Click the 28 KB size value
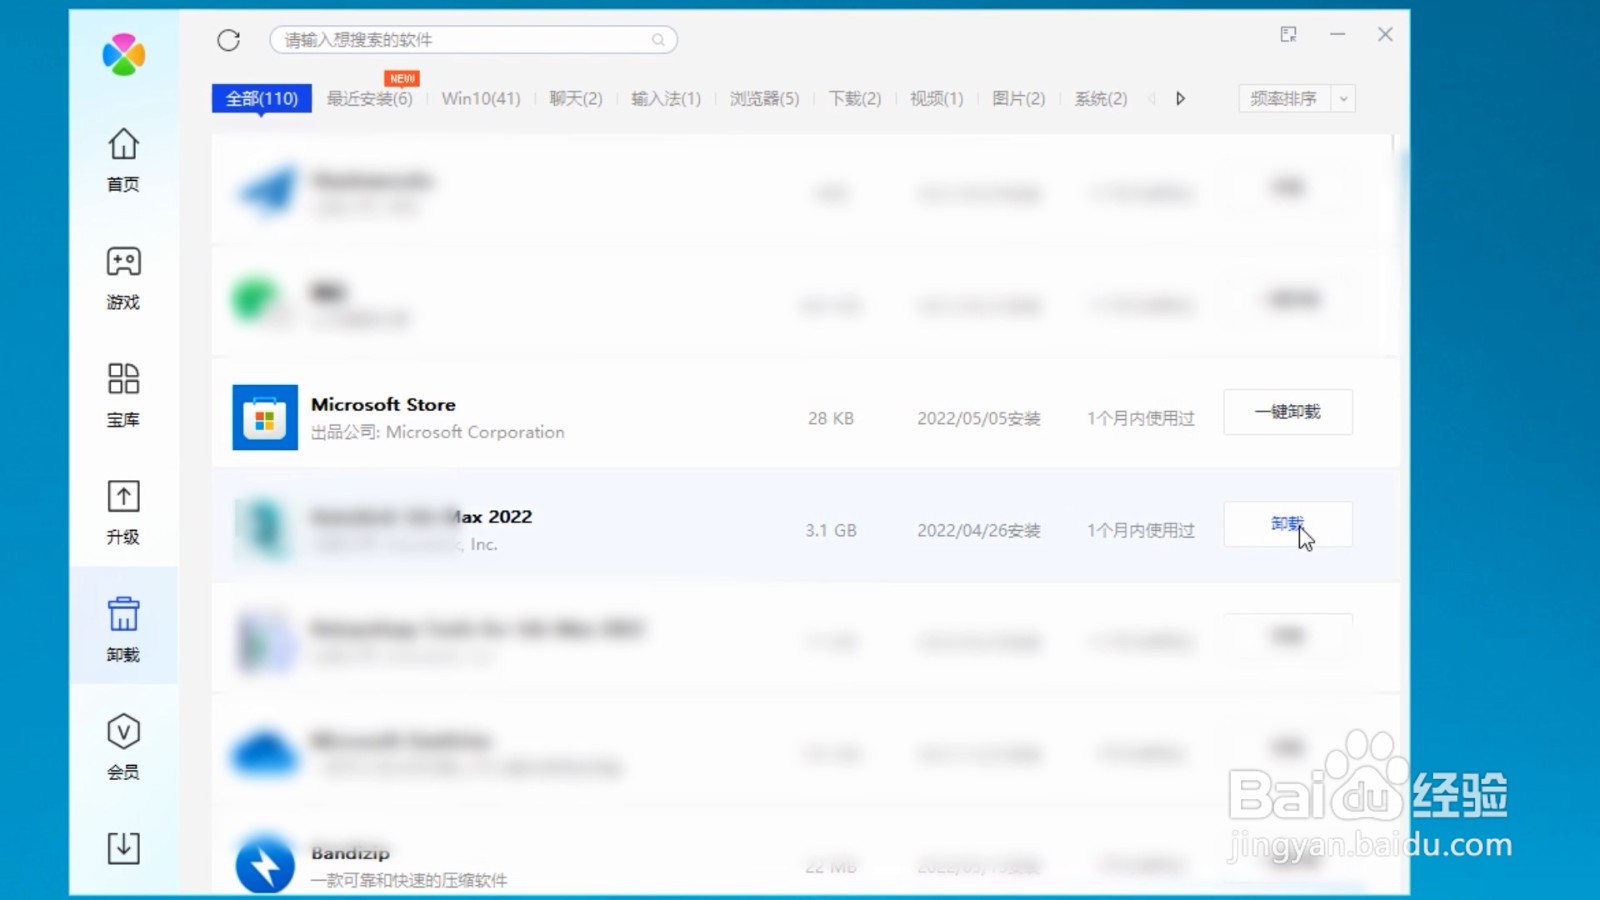Screen dimensions: 1600x900 point(831,418)
